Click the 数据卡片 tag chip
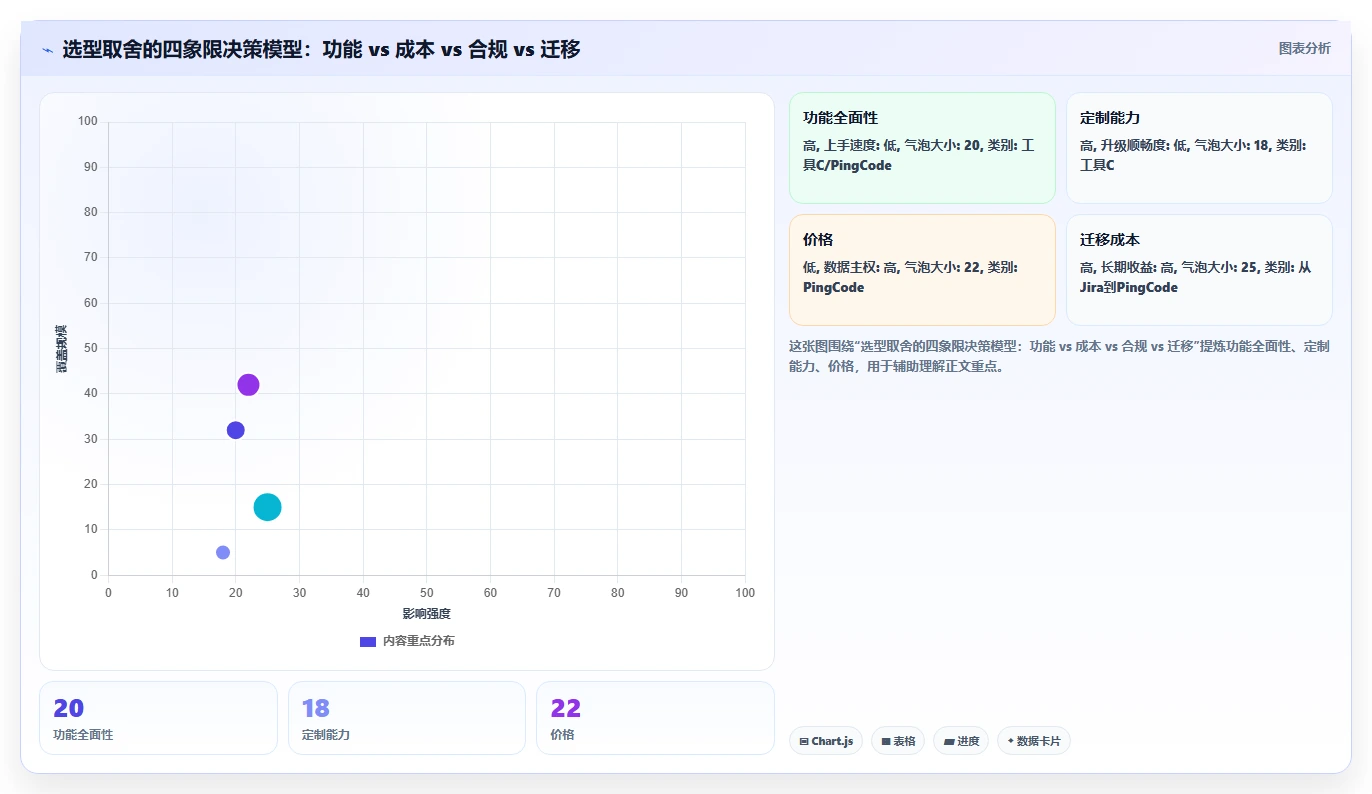 click(1034, 741)
